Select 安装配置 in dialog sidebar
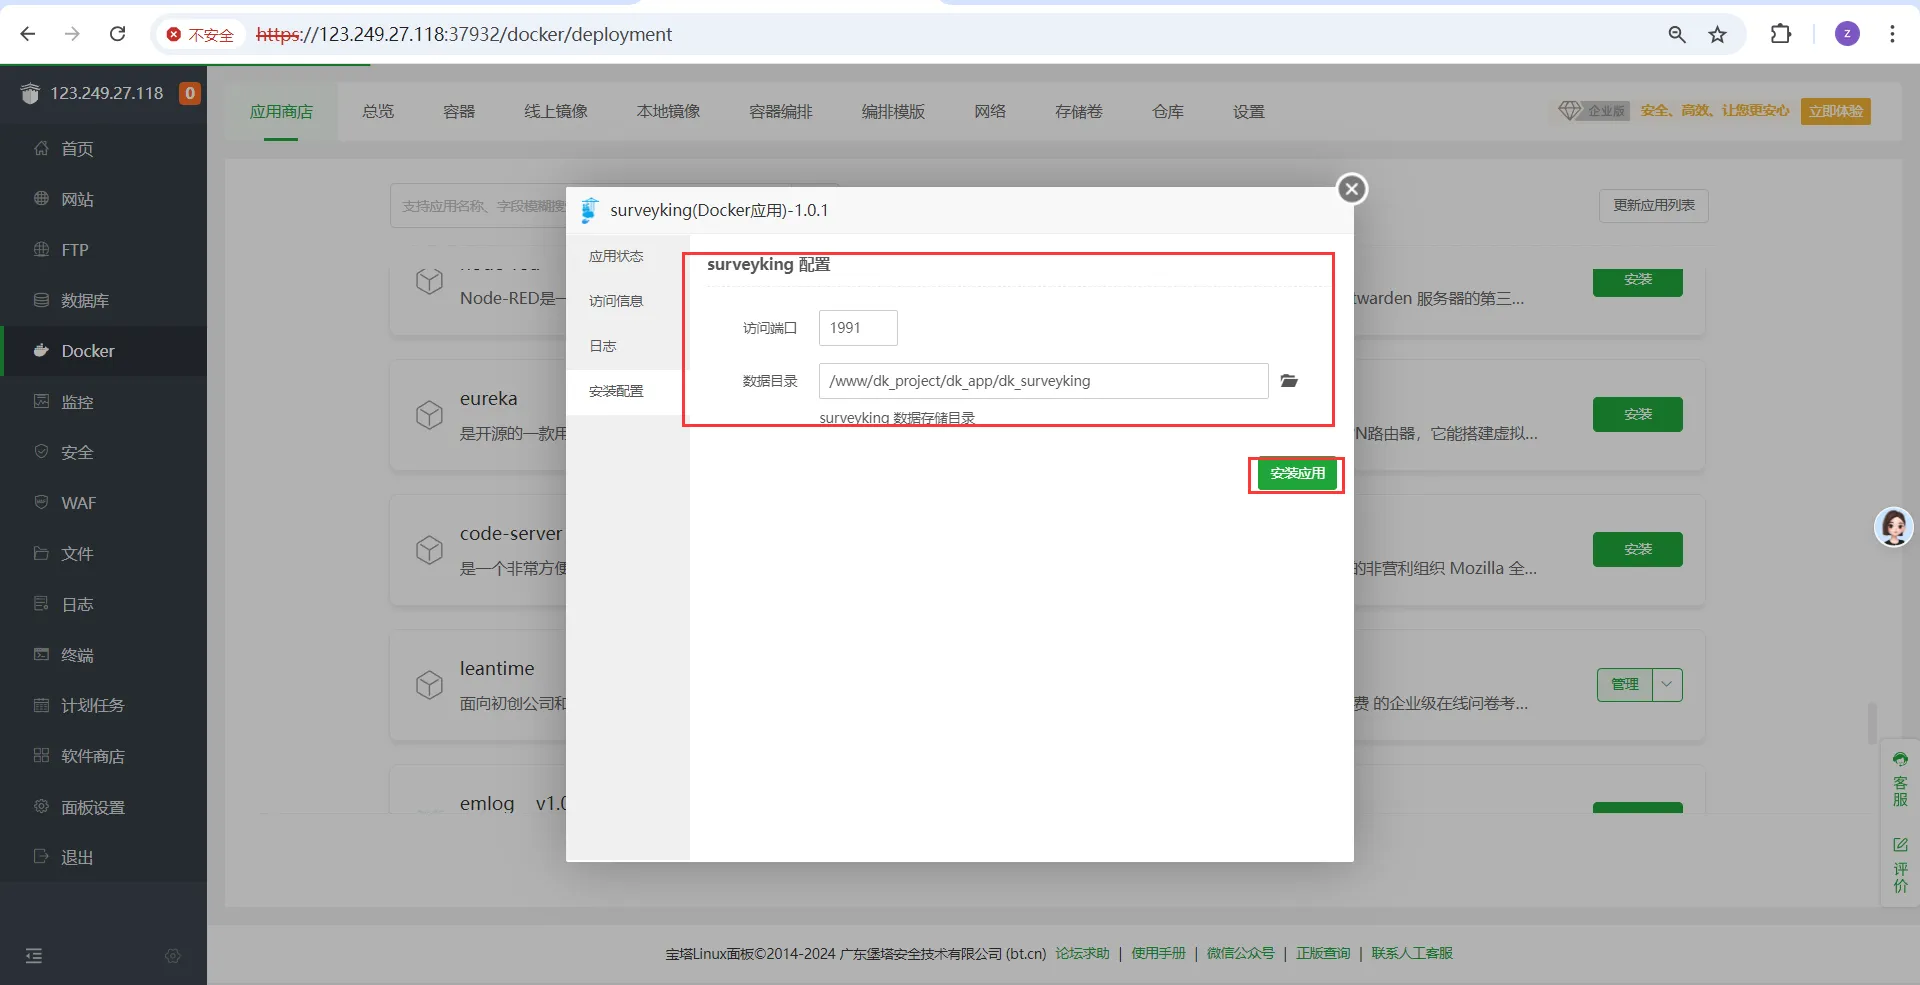1920x985 pixels. point(628,391)
